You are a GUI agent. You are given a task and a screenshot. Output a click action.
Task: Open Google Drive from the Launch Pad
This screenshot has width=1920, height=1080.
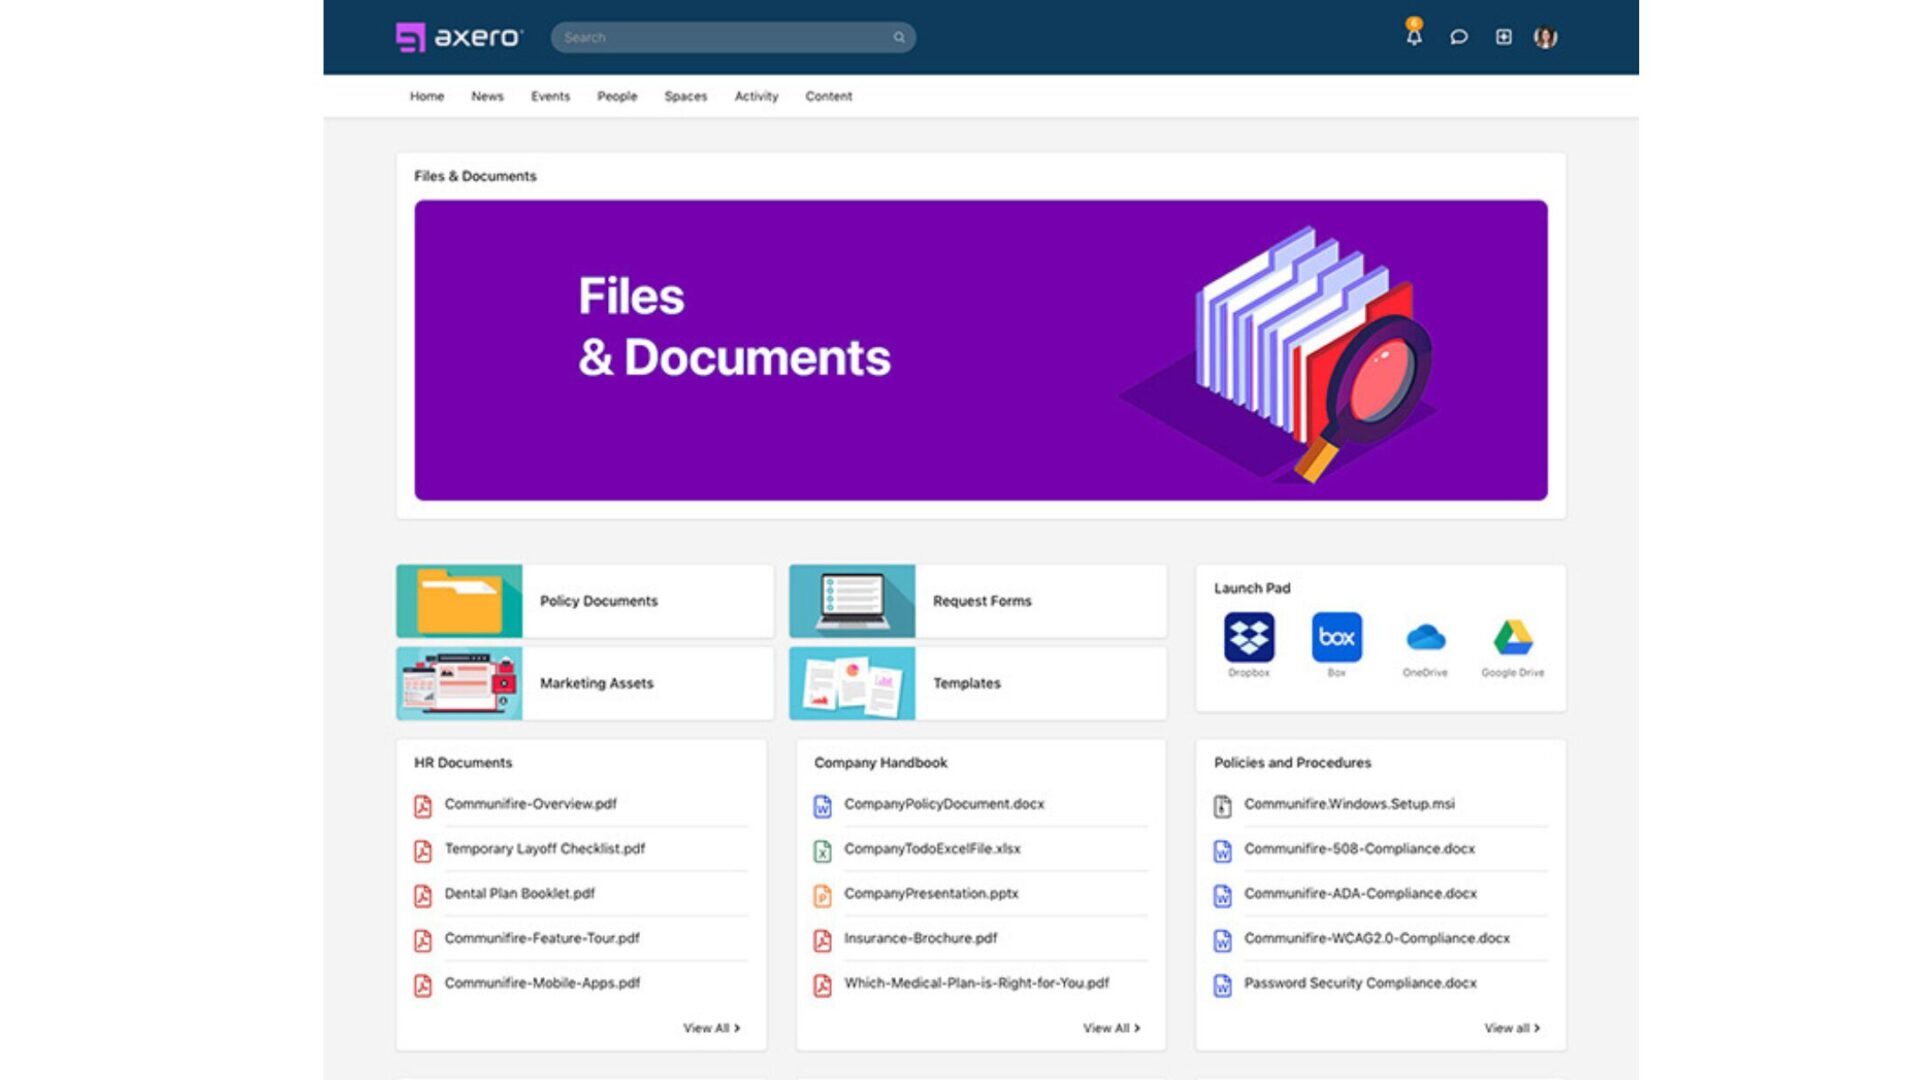1512,638
